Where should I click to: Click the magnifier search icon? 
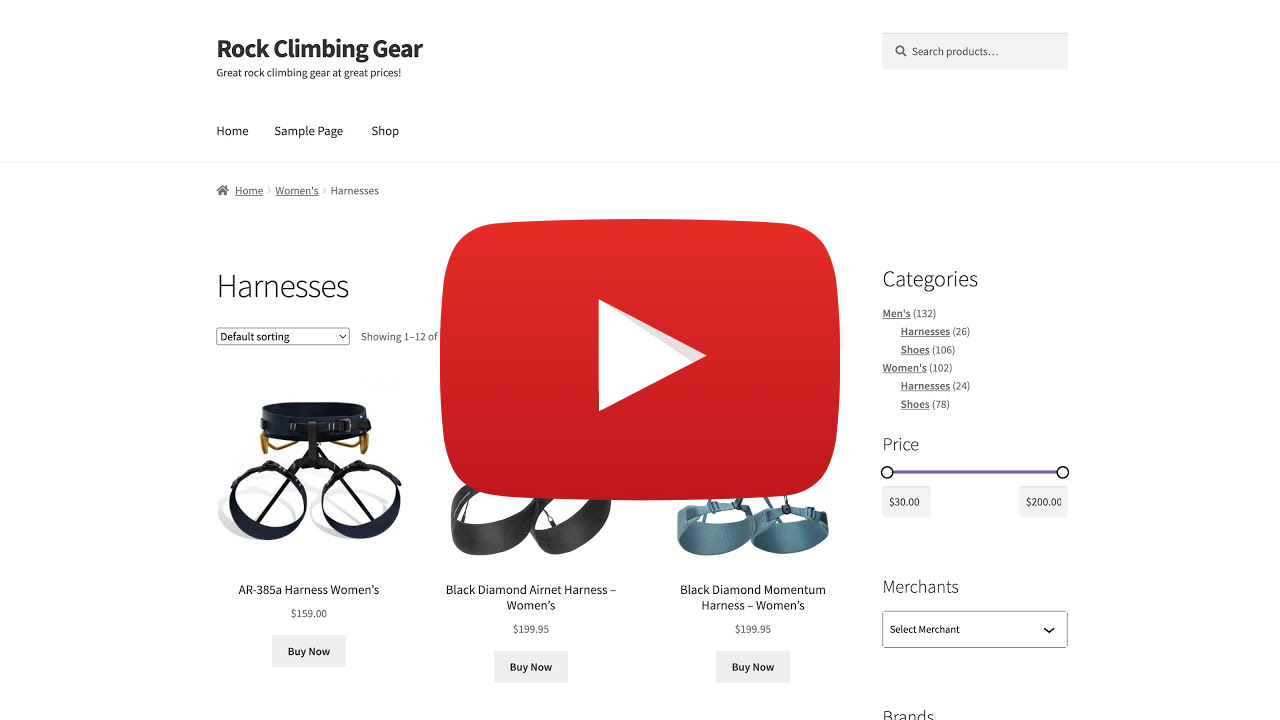click(x=901, y=51)
